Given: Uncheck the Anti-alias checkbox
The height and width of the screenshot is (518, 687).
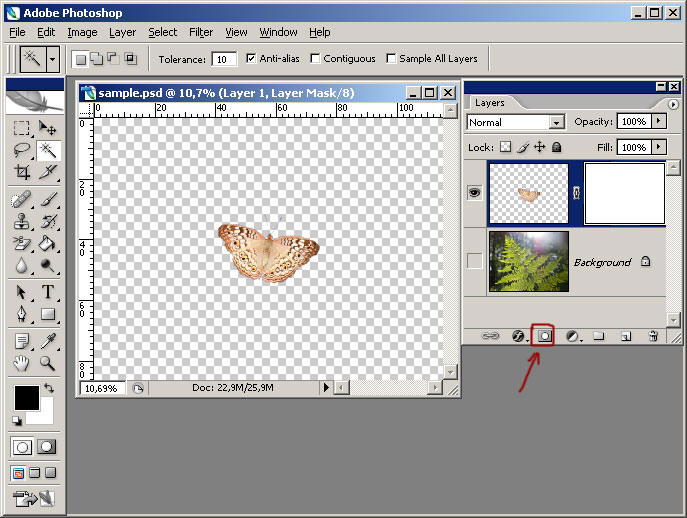Looking at the screenshot, I should pyautogui.click(x=251, y=59).
